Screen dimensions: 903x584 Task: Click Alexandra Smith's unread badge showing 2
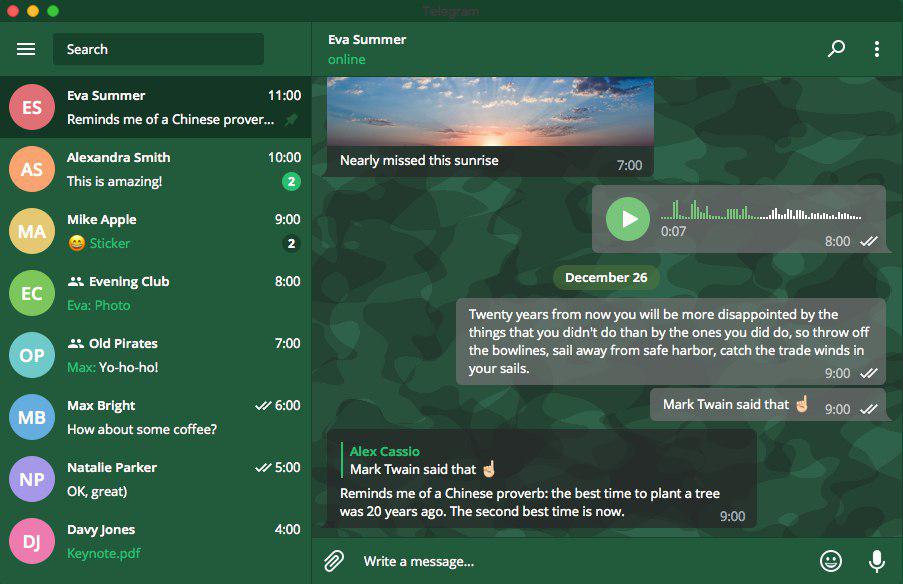(291, 181)
